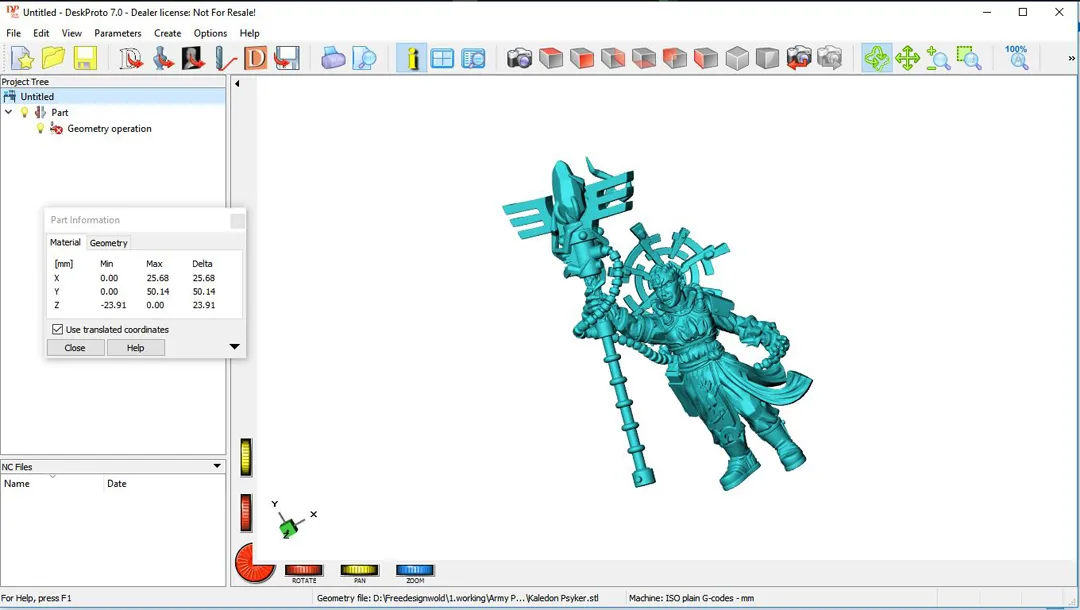Open the Edit menu

pos(41,33)
